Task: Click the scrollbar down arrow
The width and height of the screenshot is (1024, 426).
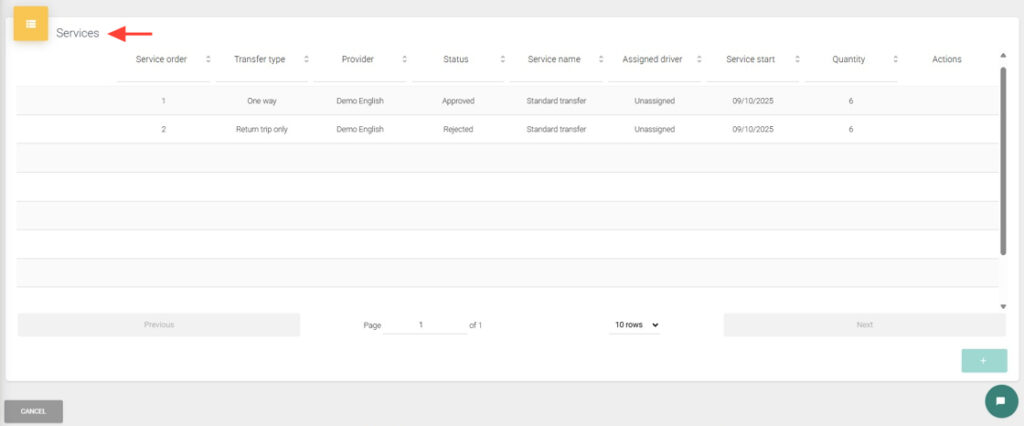Action: (1003, 306)
